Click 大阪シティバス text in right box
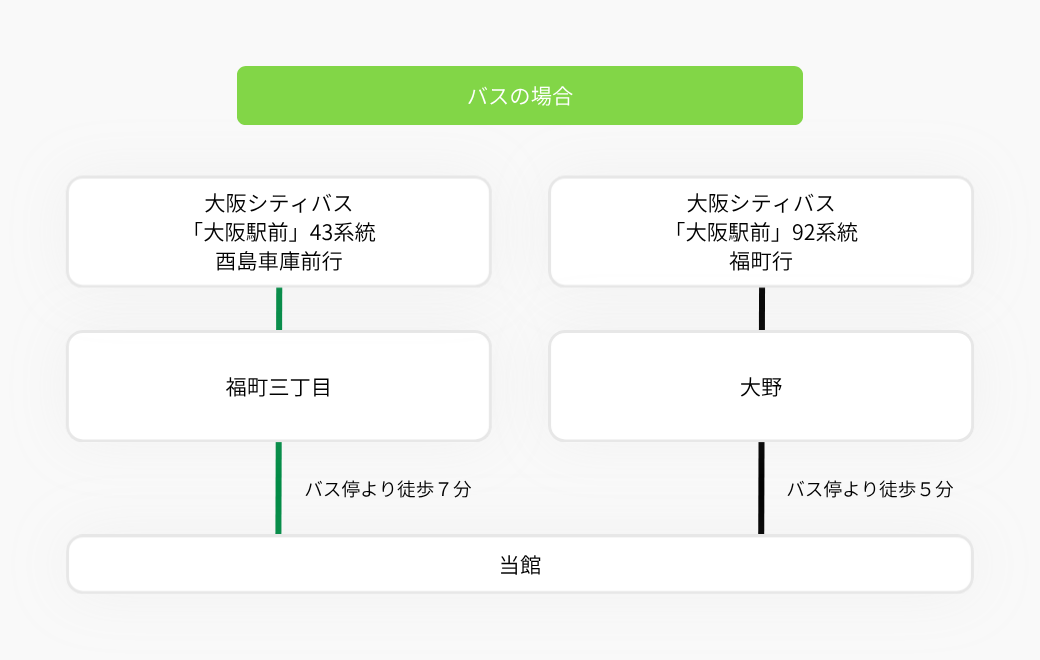Screen dimensions: 1040x660 click(761, 203)
